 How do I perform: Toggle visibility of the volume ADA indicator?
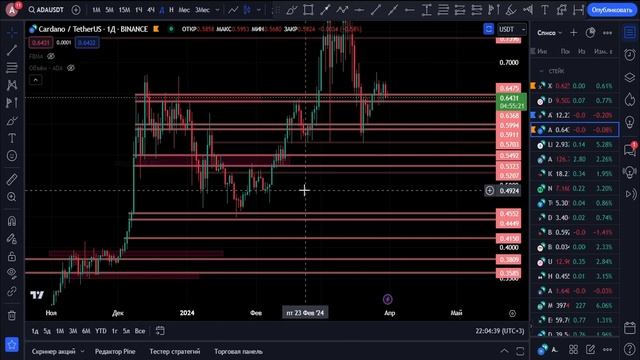[x=71, y=68]
